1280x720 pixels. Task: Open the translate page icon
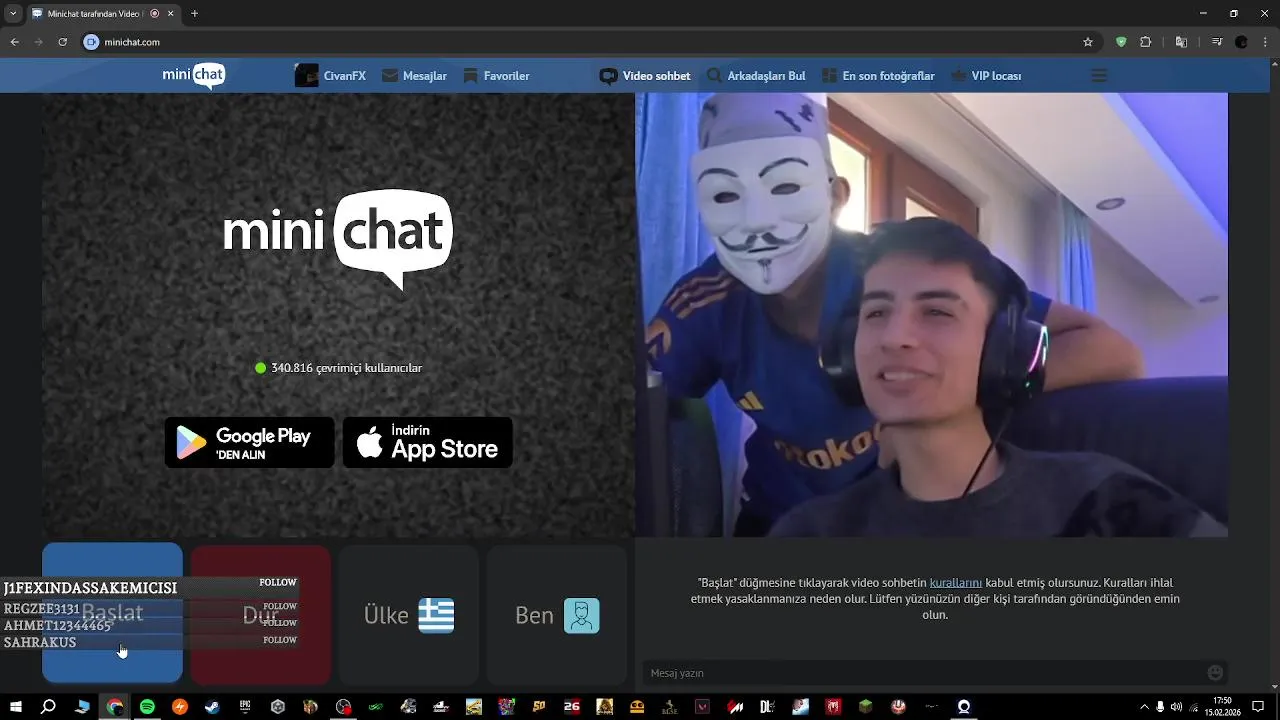coord(1181,42)
